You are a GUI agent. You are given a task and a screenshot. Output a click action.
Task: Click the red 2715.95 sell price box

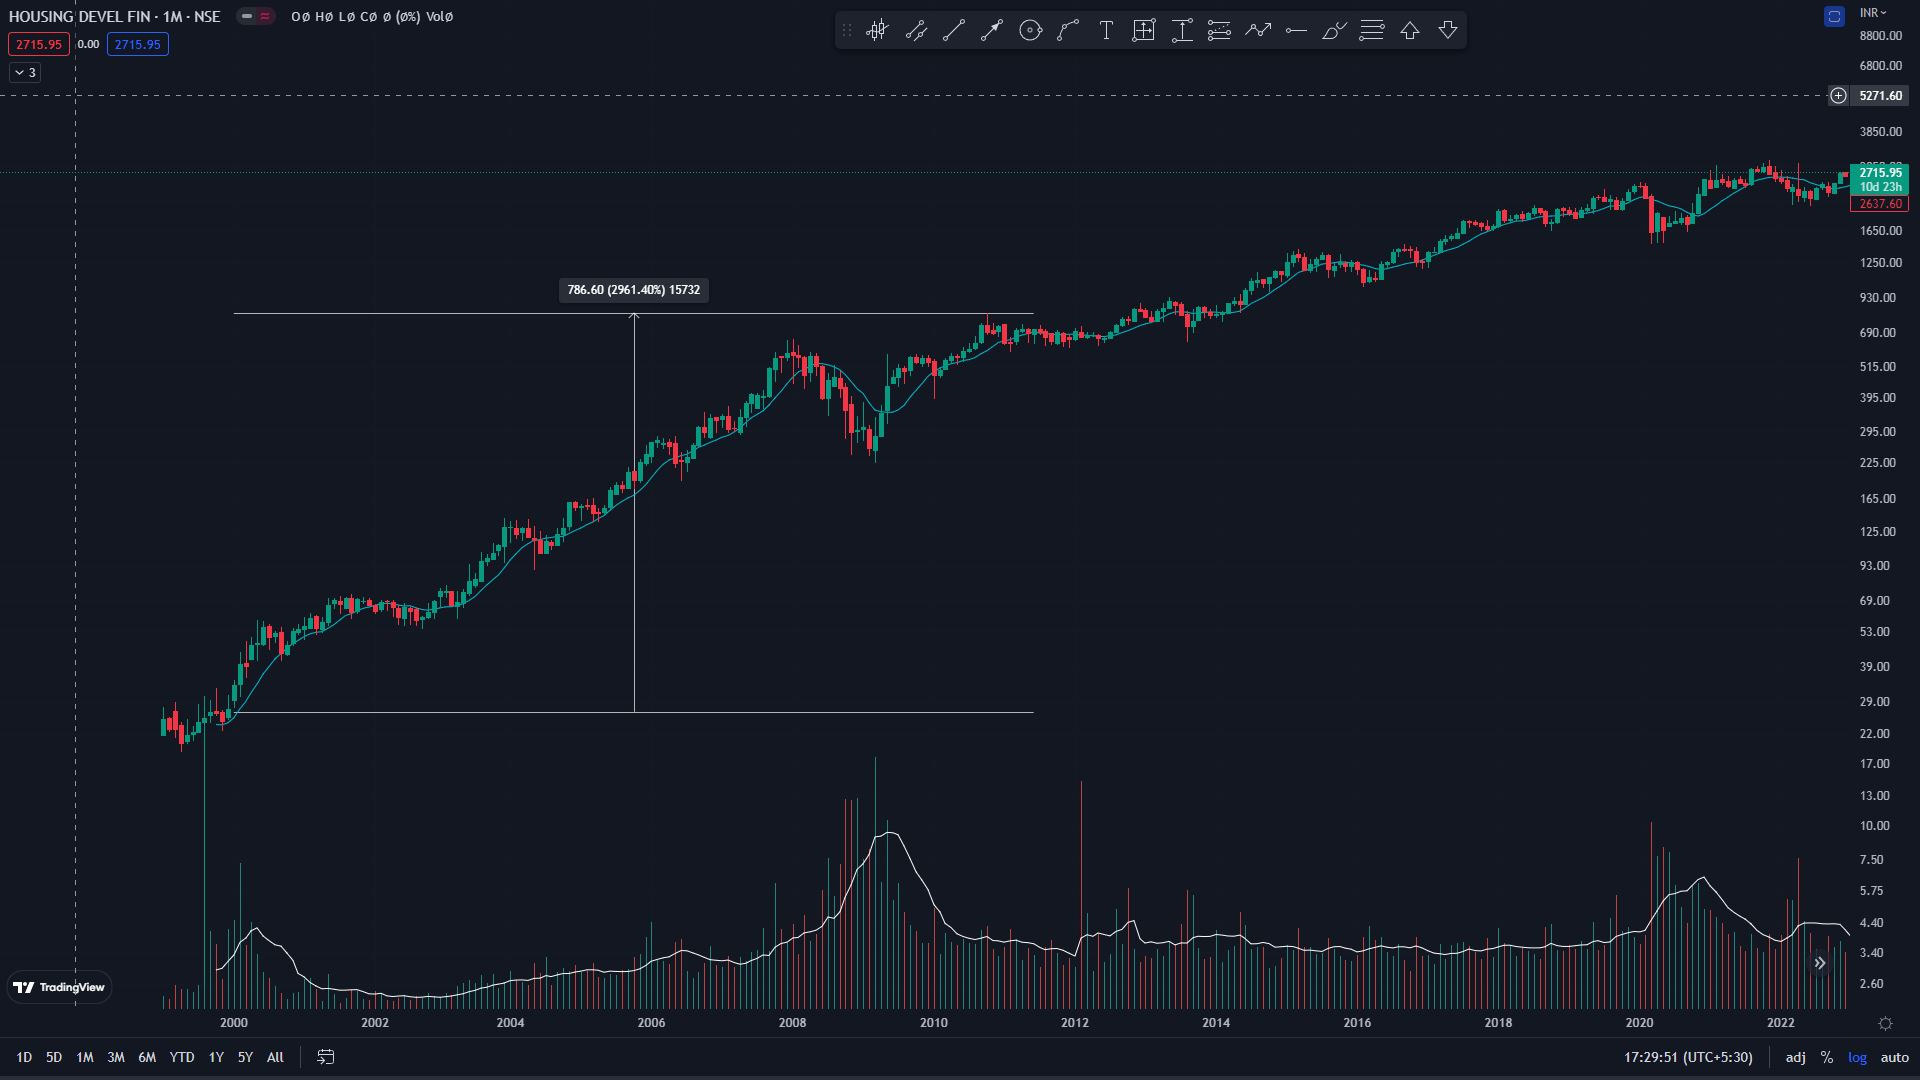39,44
